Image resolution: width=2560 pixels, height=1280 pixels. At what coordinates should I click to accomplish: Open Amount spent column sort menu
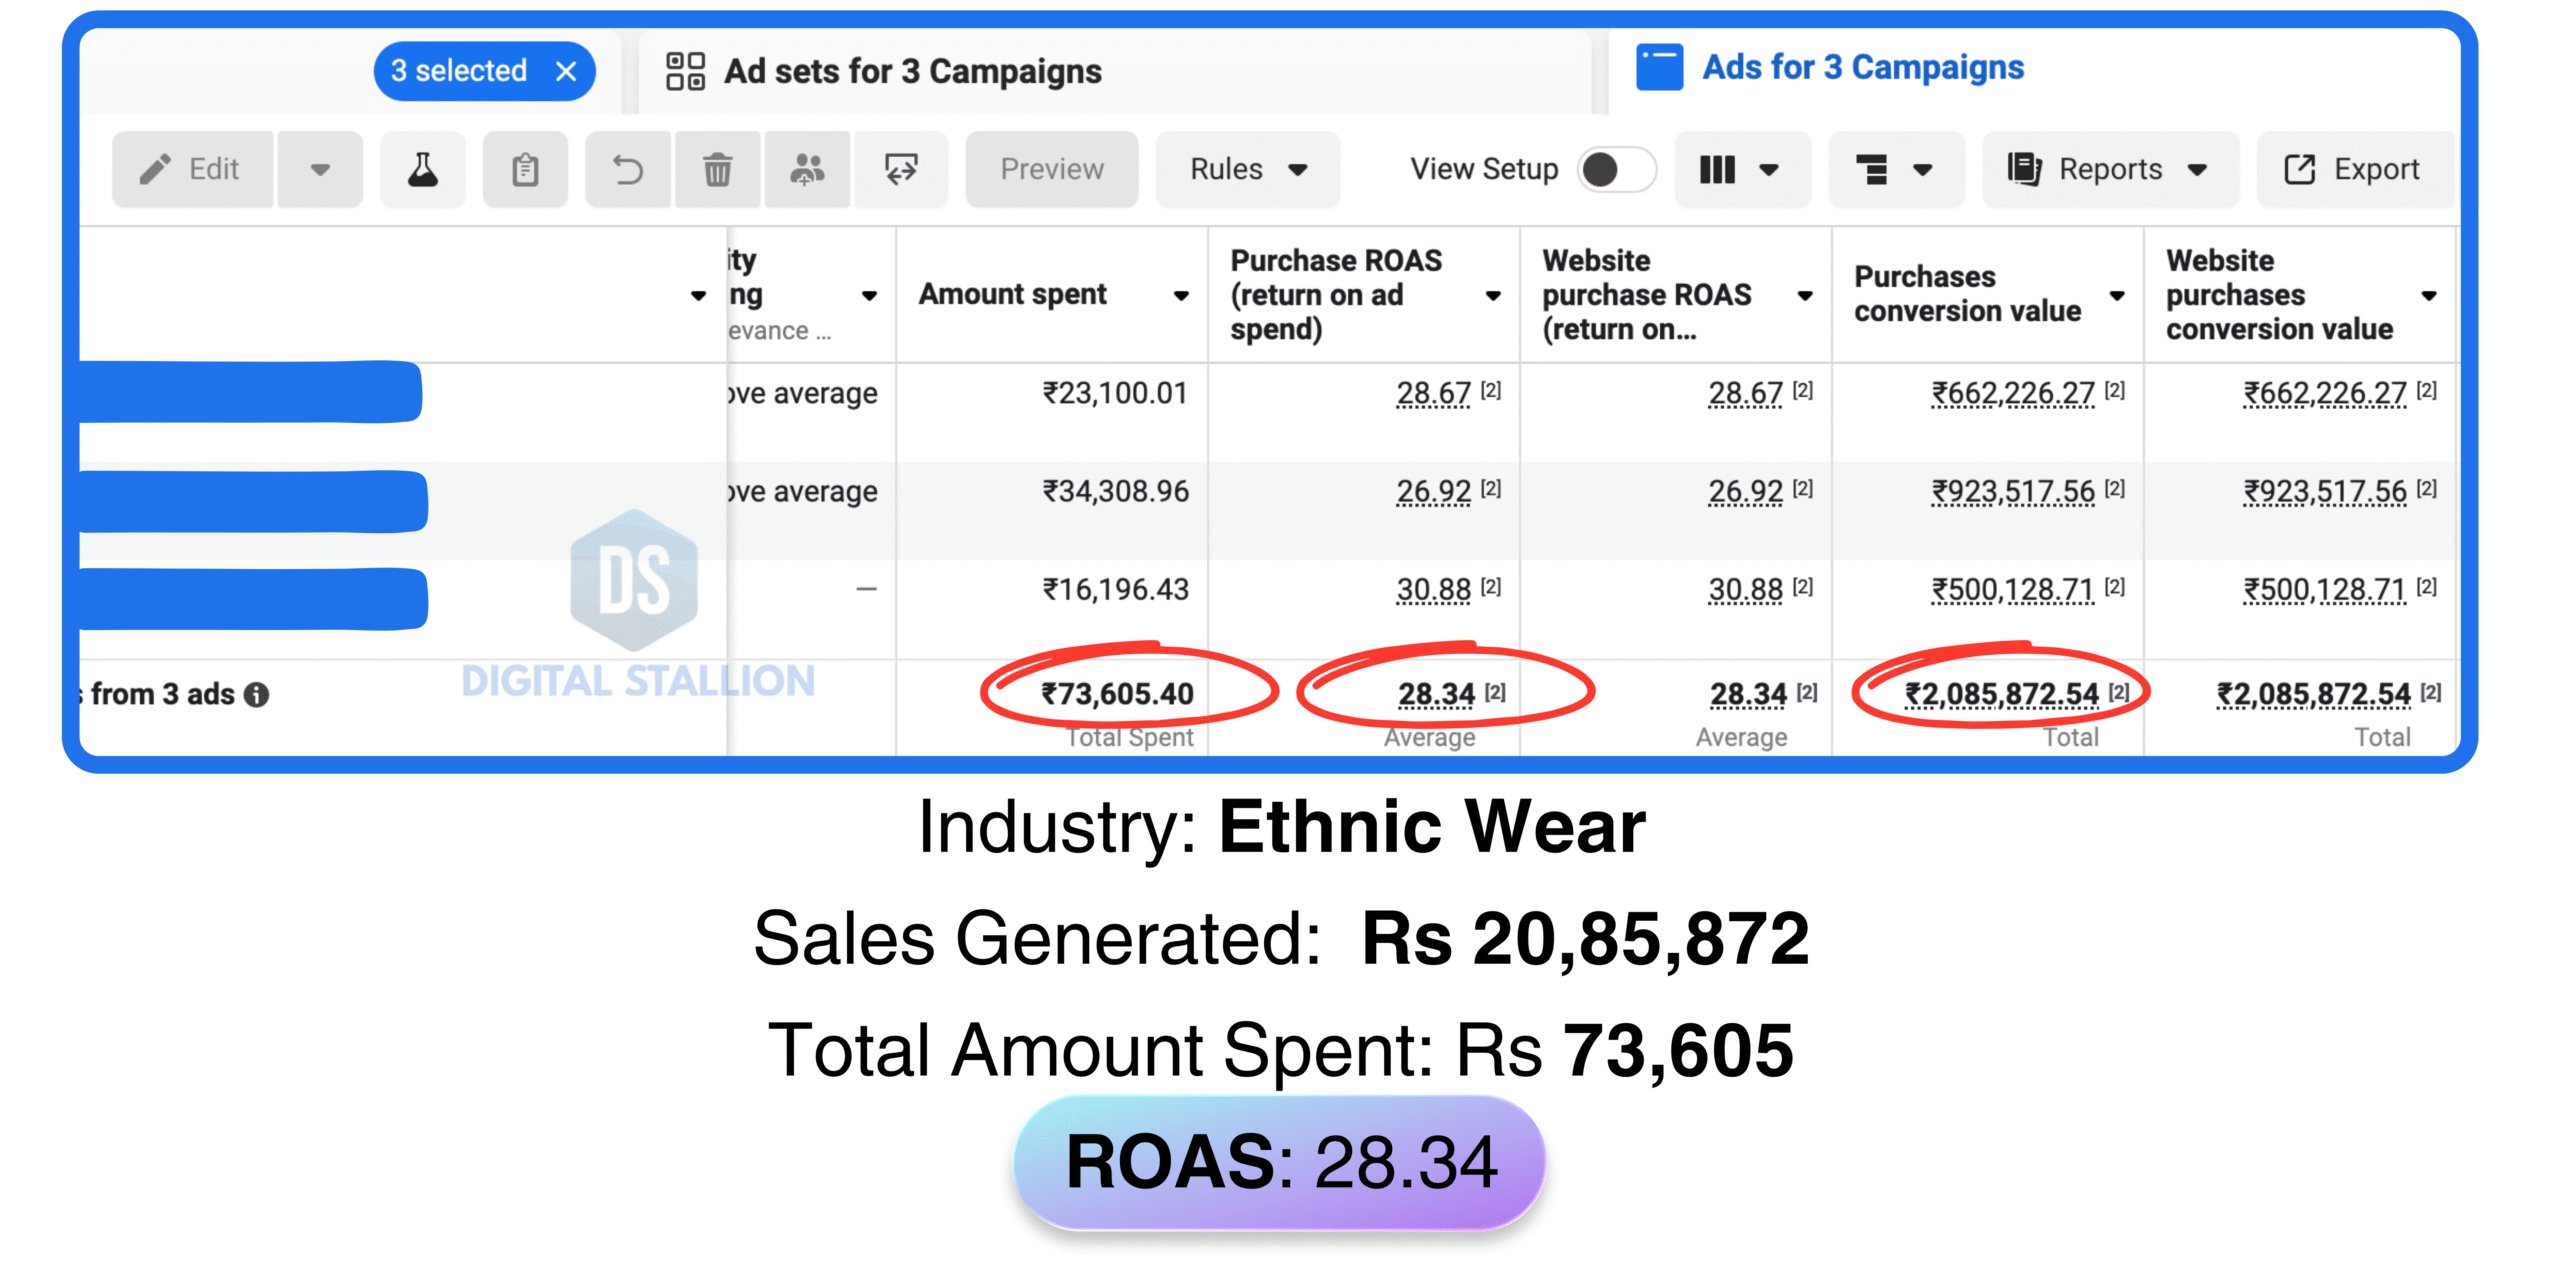coord(1181,296)
